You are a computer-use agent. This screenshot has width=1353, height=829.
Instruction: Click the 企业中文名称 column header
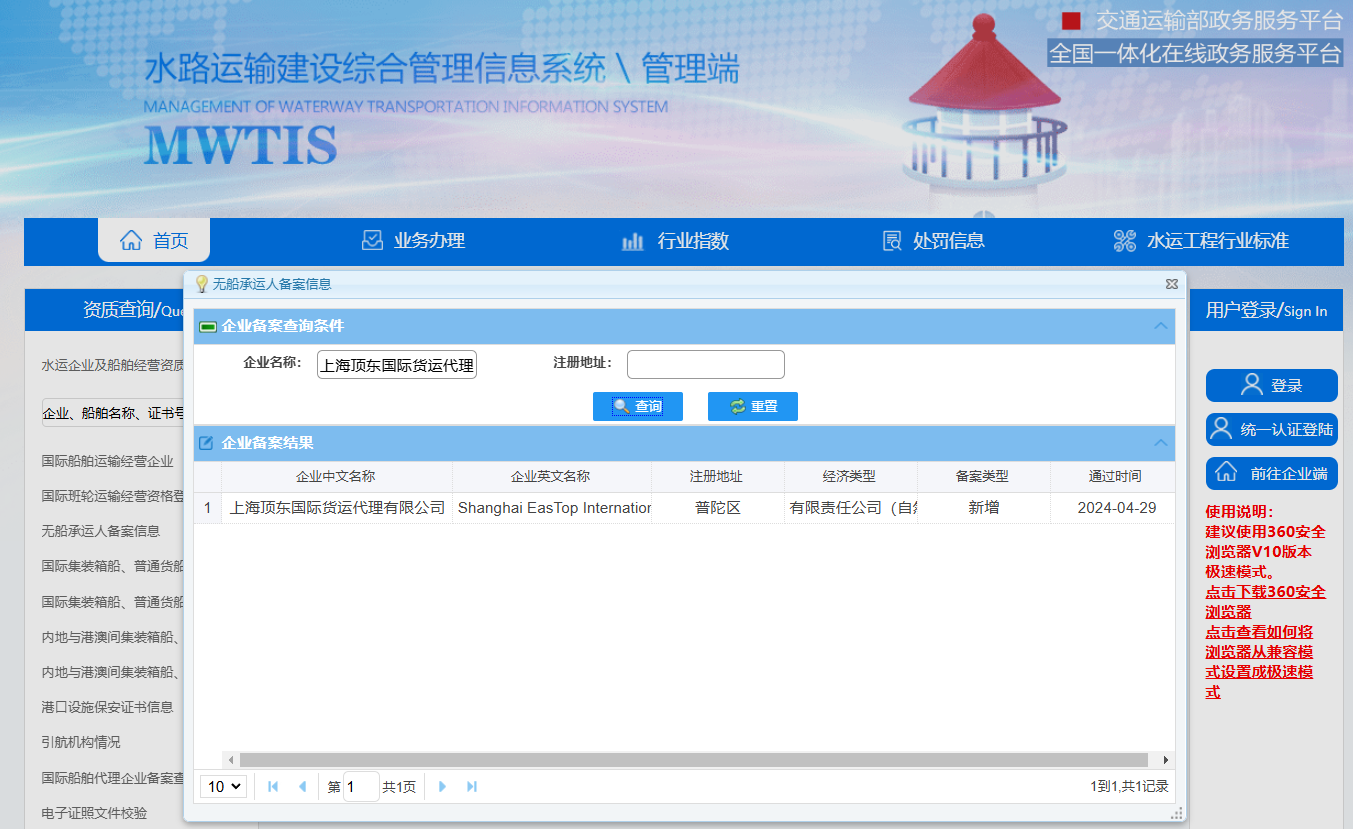tap(336, 477)
